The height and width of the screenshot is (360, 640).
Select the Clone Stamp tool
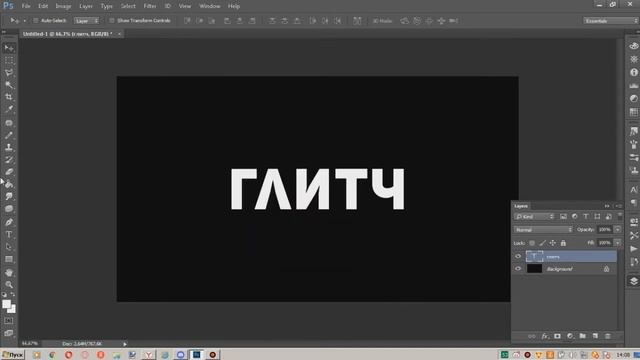click(9, 147)
